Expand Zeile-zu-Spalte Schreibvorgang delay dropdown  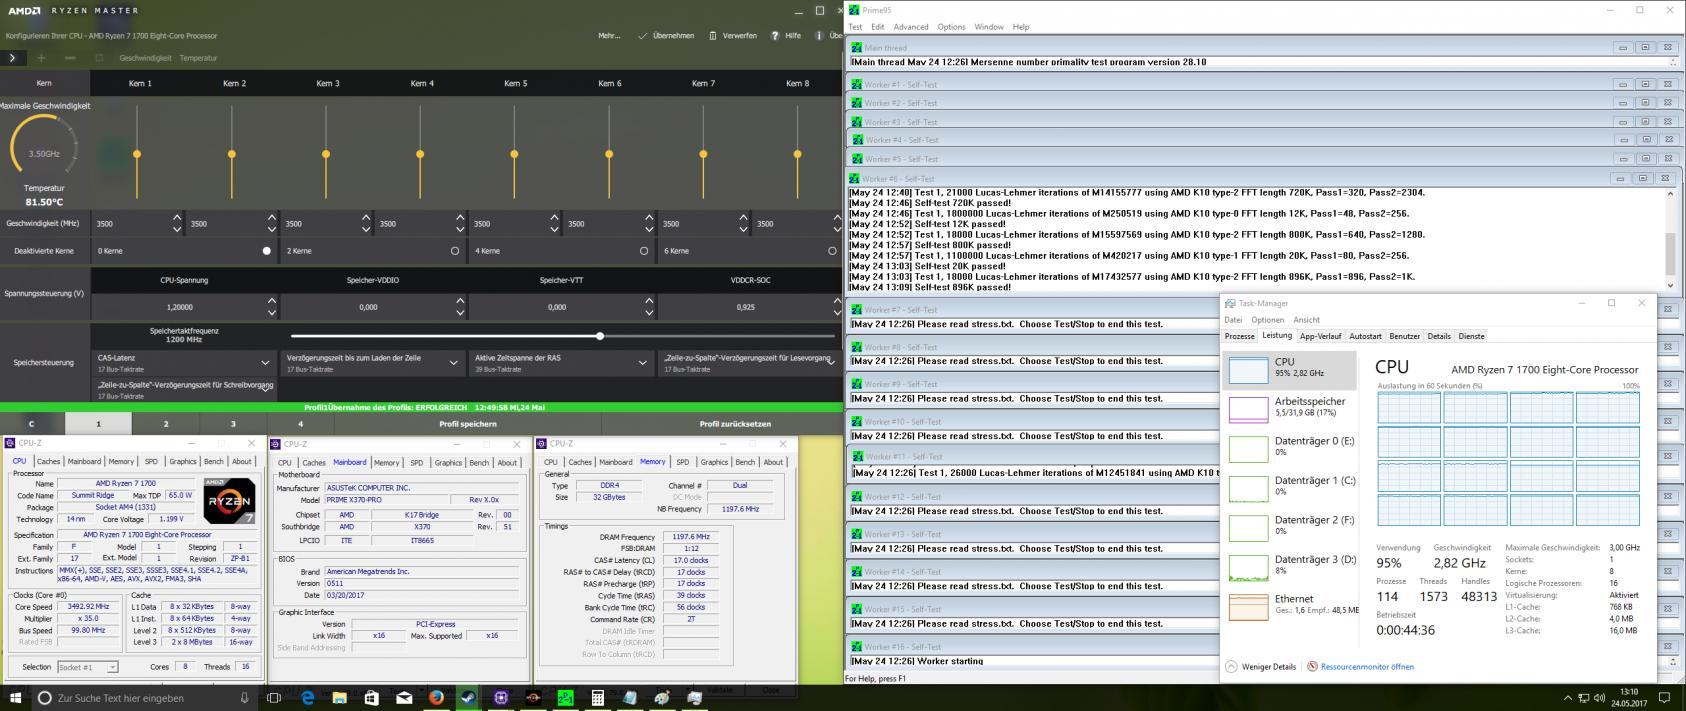[265, 388]
